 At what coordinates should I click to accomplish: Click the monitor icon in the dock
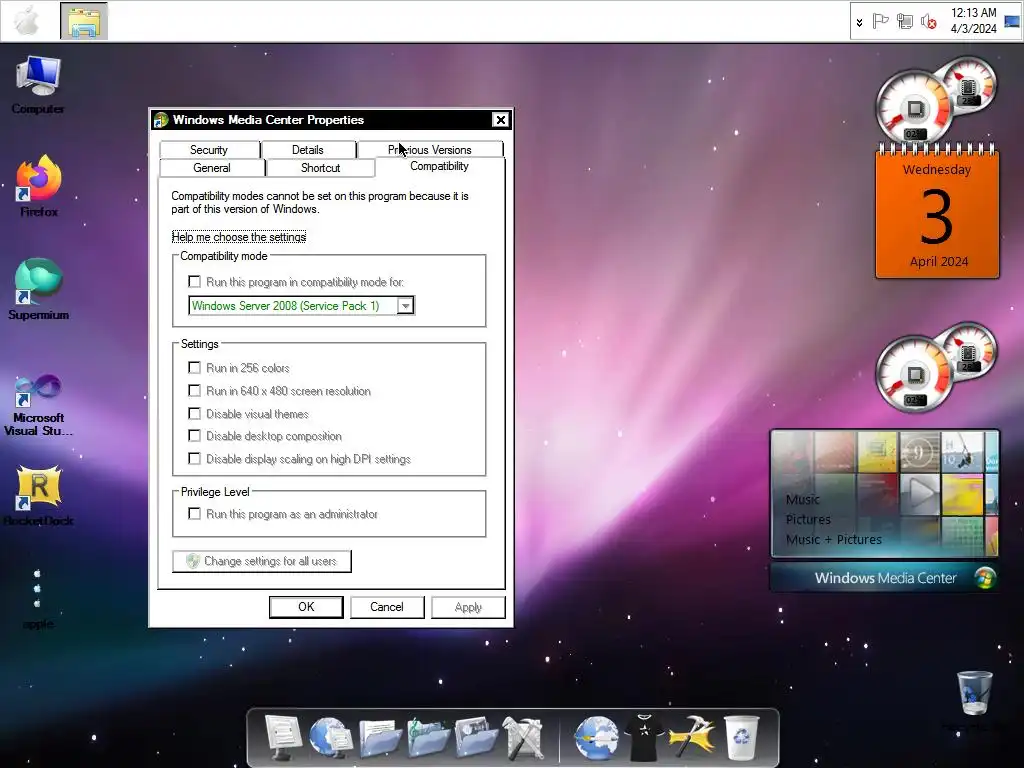[x=283, y=737]
